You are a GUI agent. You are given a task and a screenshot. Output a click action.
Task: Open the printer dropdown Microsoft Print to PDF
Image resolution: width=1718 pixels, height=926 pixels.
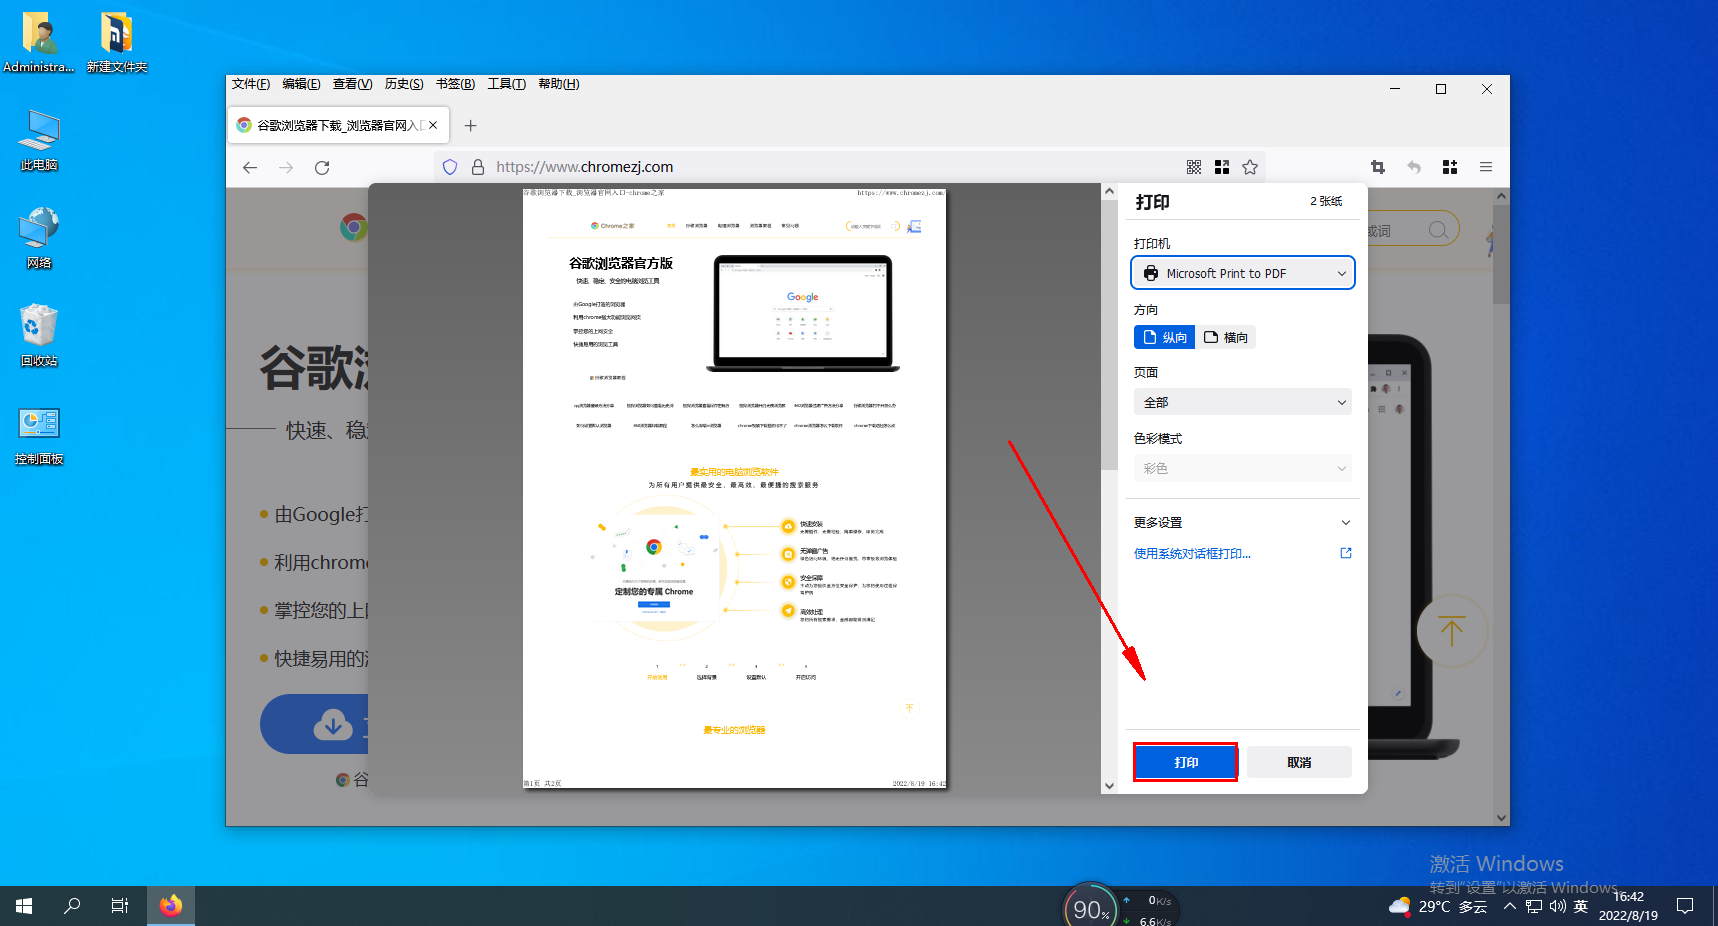tap(1243, 273)
